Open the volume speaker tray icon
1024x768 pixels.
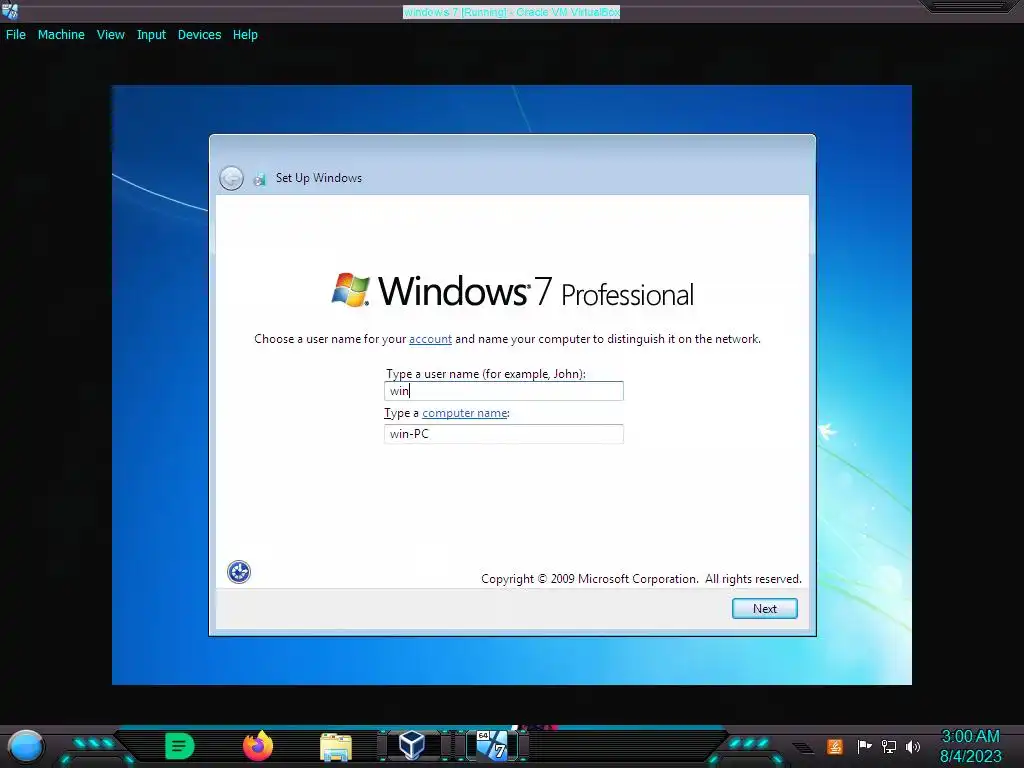(913, 746)
